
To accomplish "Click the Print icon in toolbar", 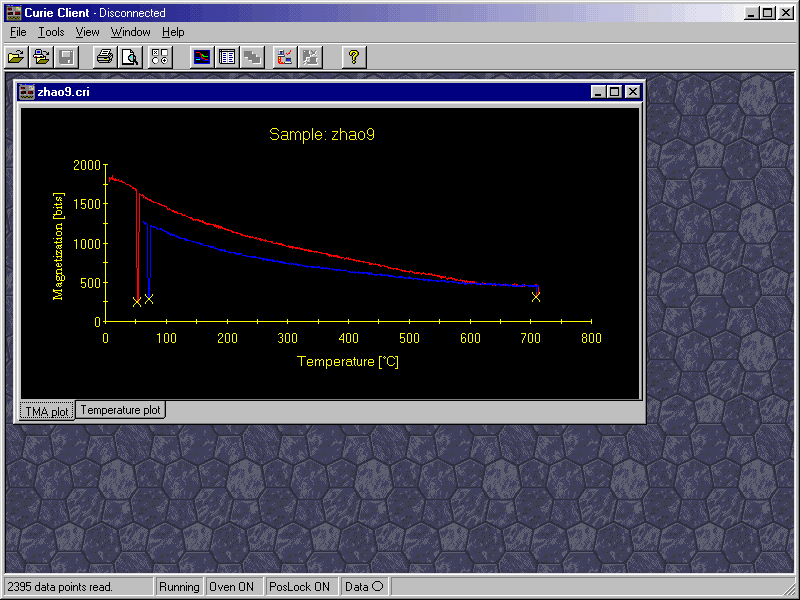I will [x=104, y=57].
